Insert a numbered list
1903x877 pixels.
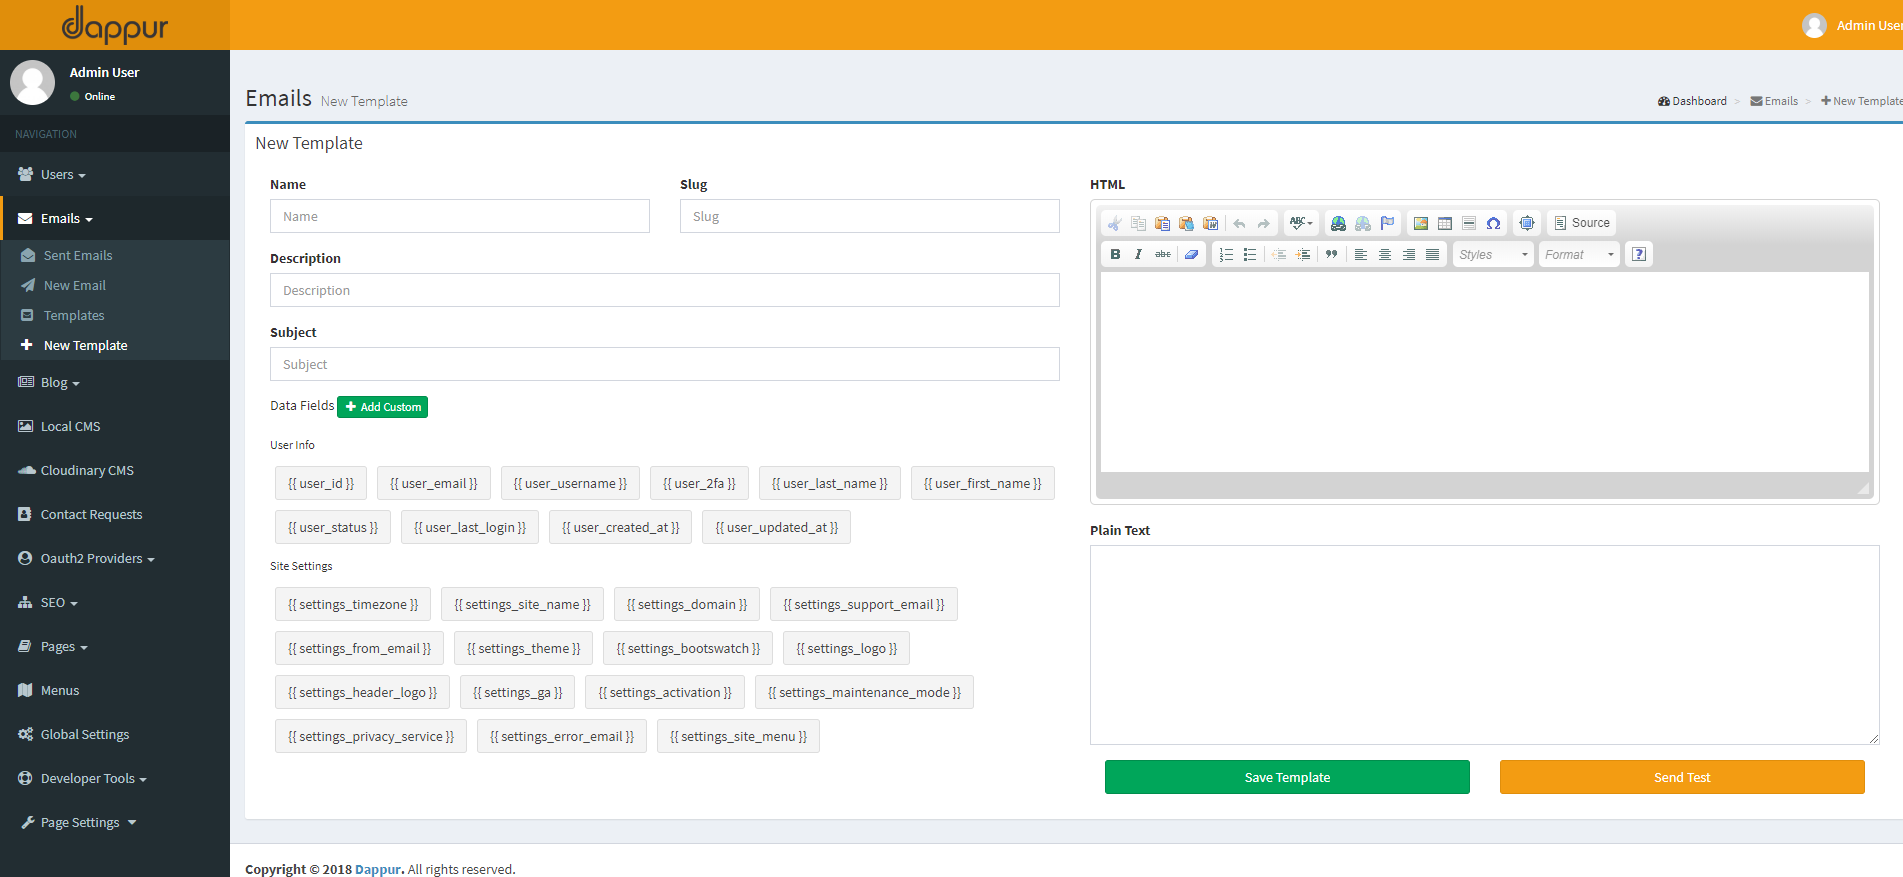click(1226, 255)
